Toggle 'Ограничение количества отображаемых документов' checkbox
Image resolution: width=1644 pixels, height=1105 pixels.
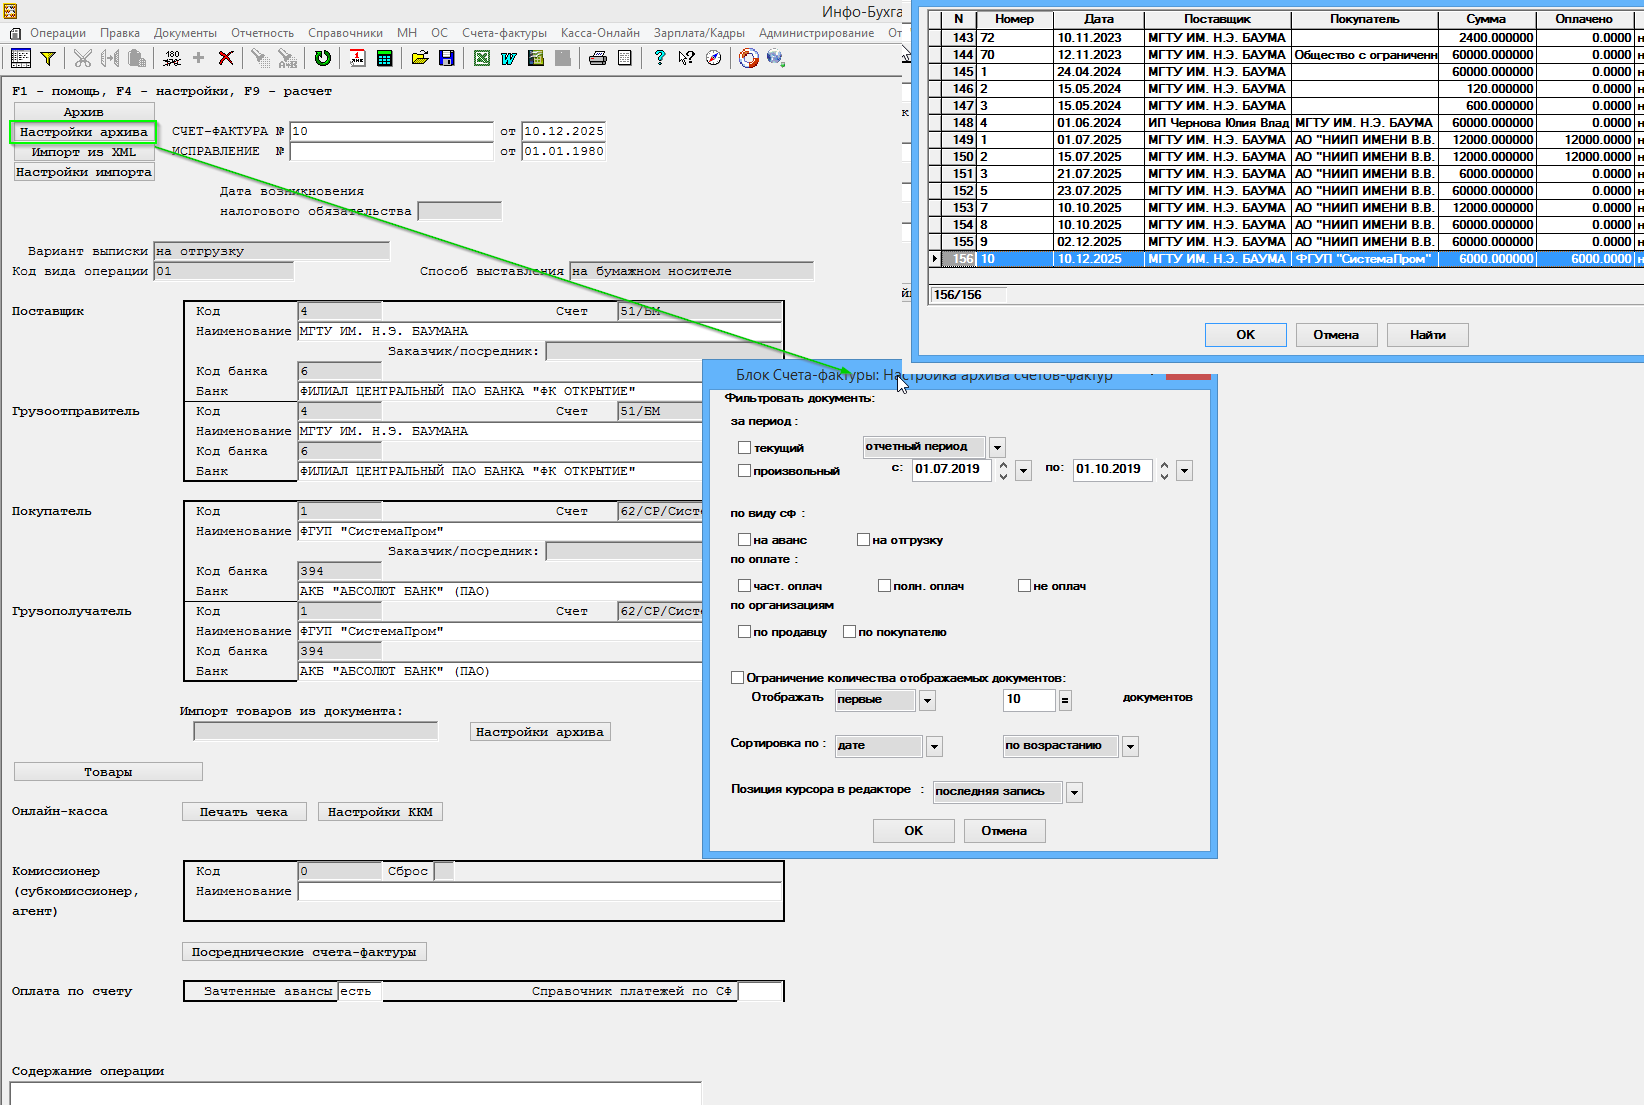[738, 678]
